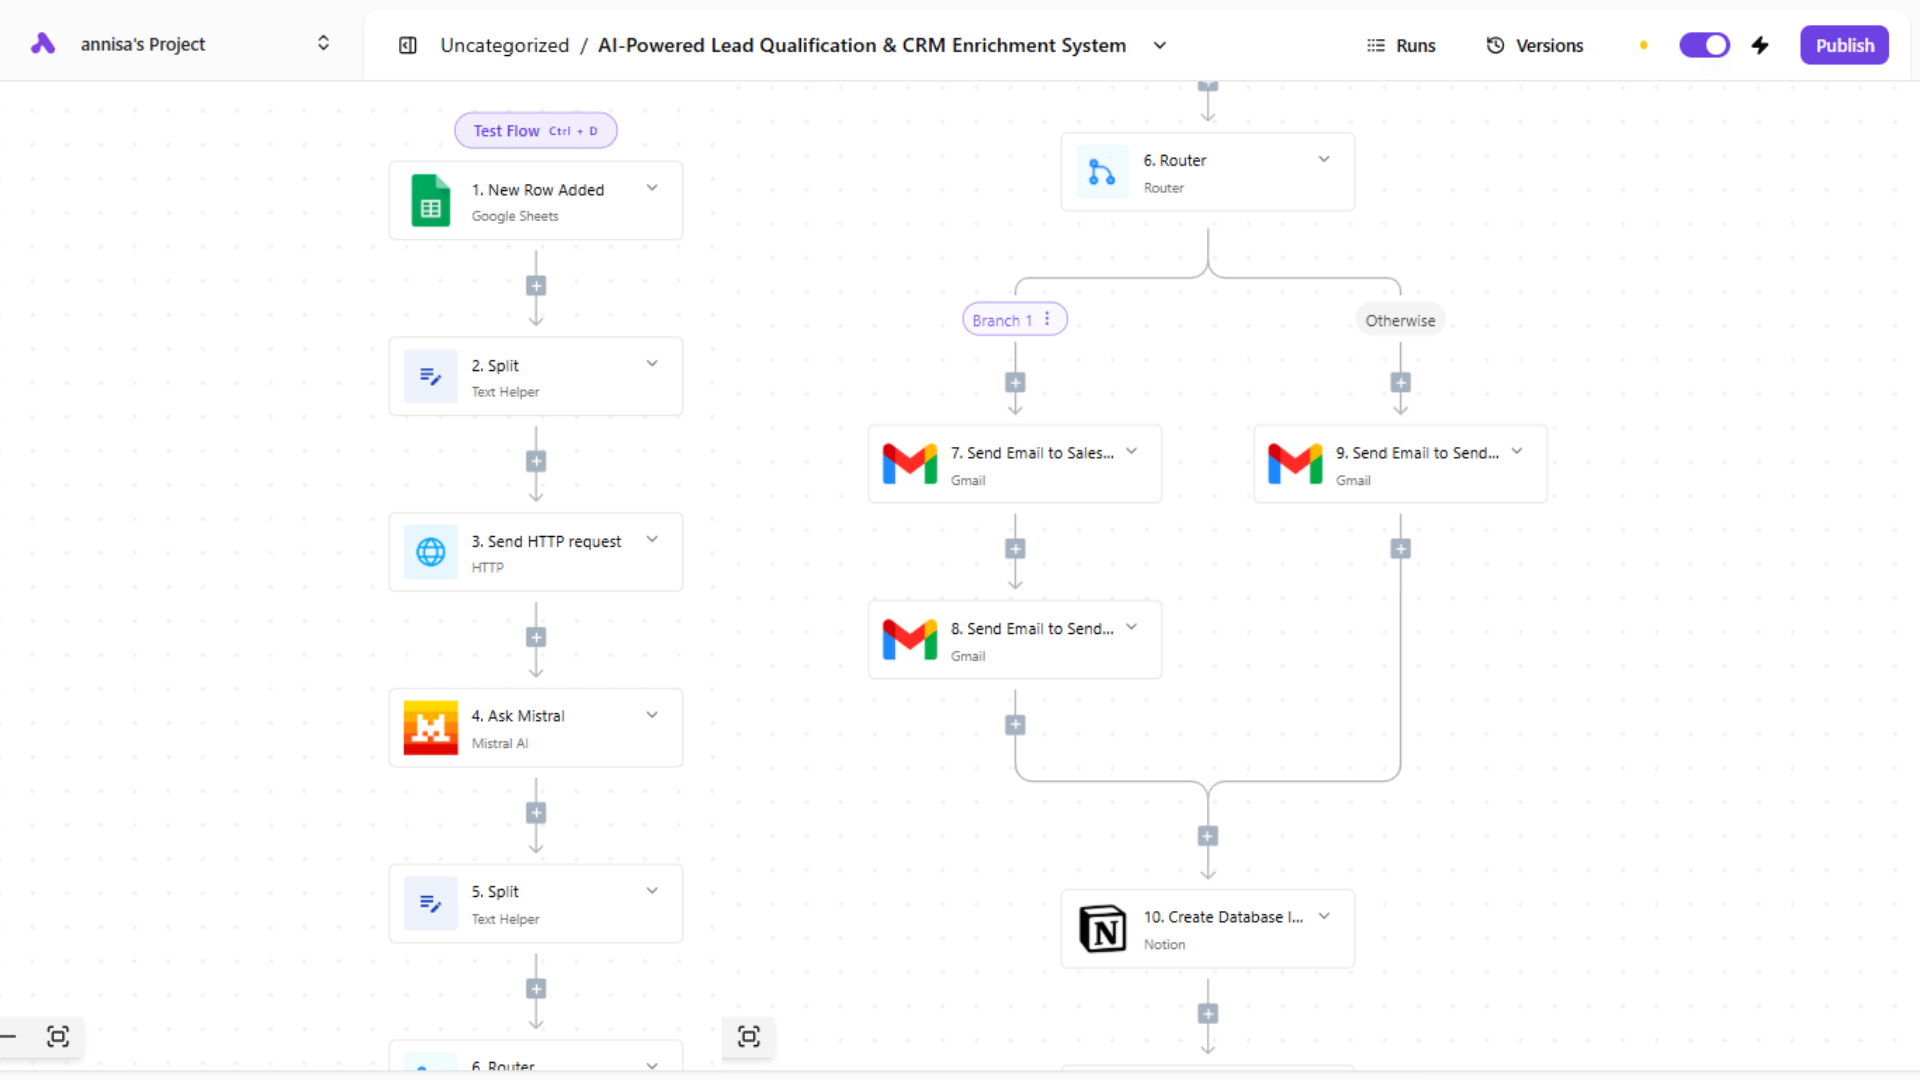Open the flow title dropdown arrow
Viewport: 1920px width, 1080px height.
[1160, 45]
